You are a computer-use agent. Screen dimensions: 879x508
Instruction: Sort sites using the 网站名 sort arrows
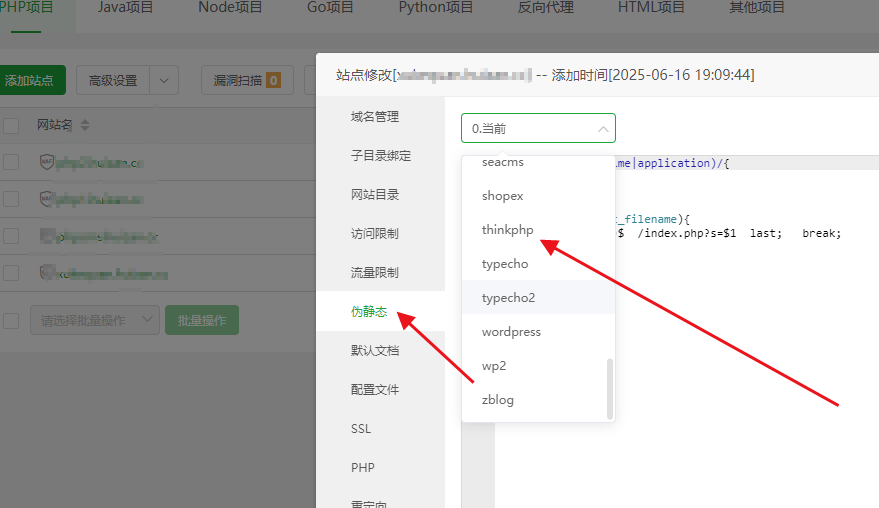coord(85,126)
